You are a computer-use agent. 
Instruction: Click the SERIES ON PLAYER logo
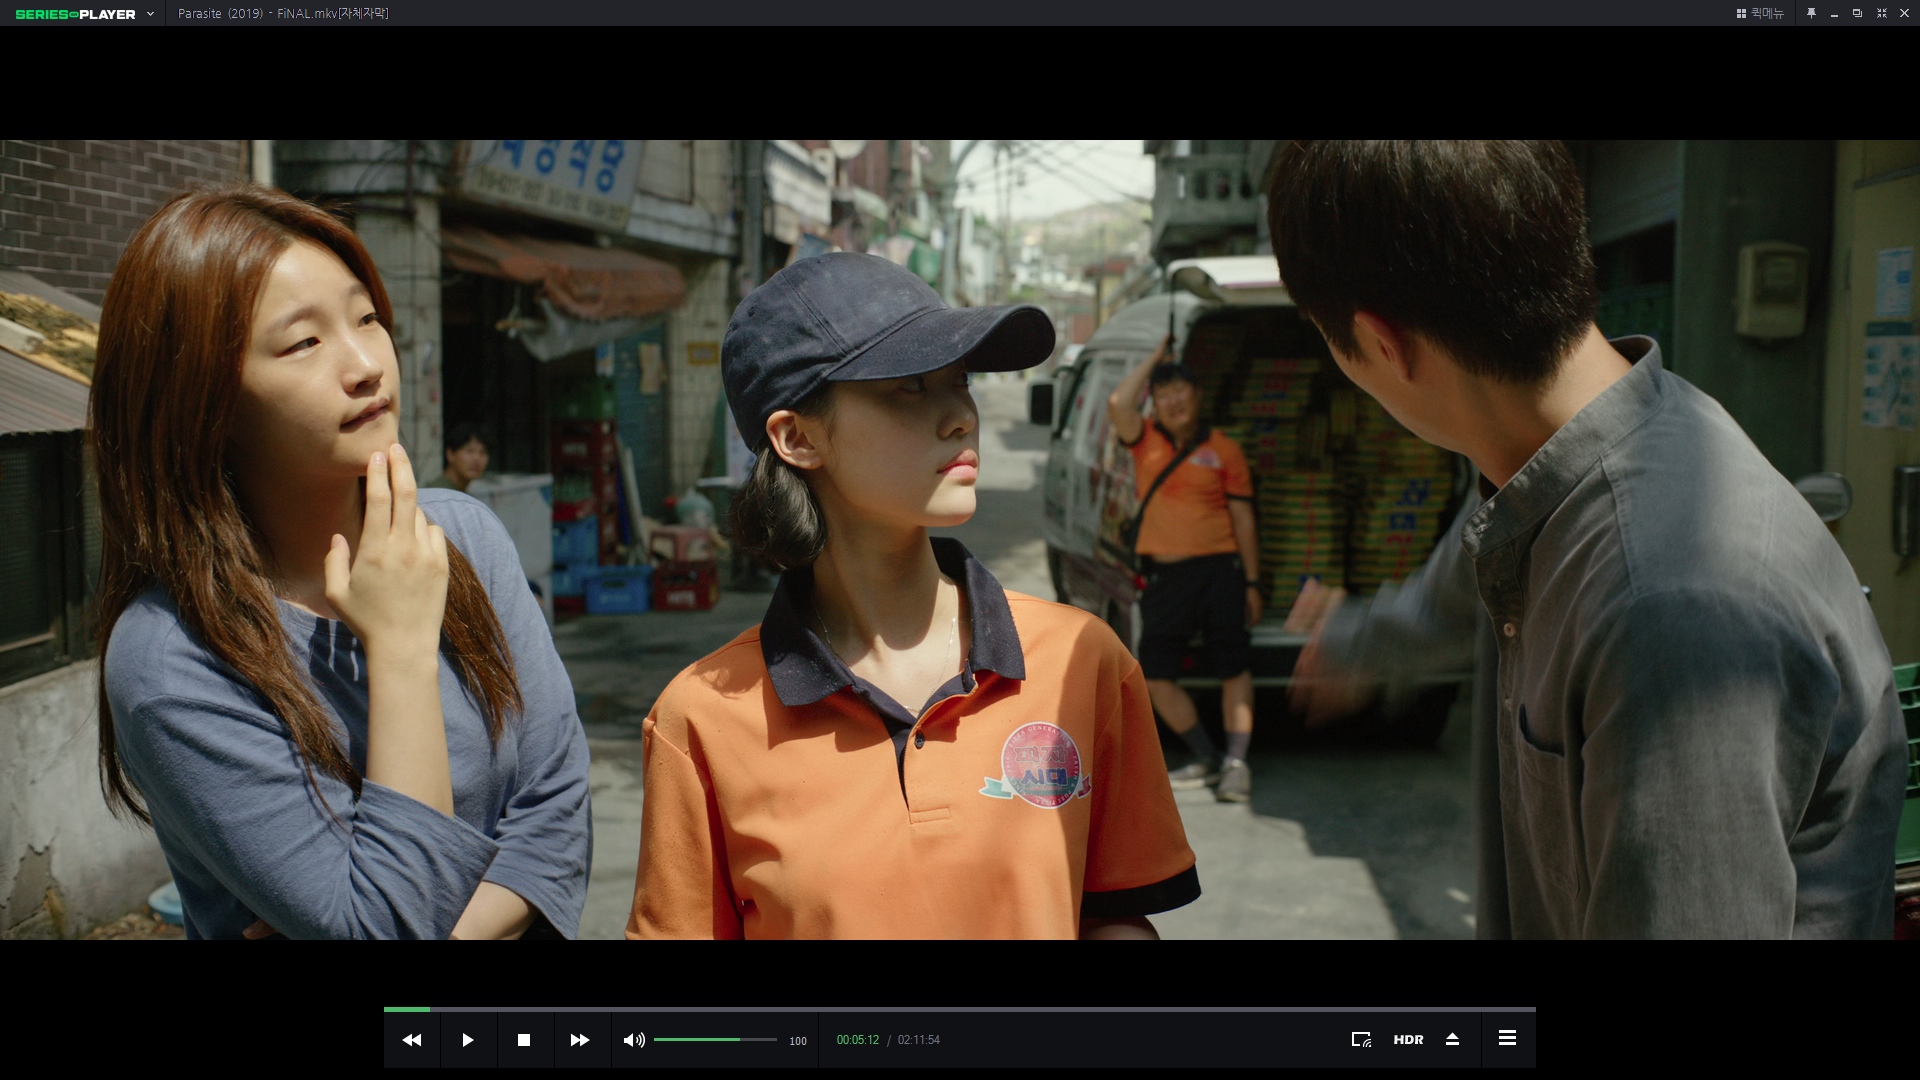75,14
